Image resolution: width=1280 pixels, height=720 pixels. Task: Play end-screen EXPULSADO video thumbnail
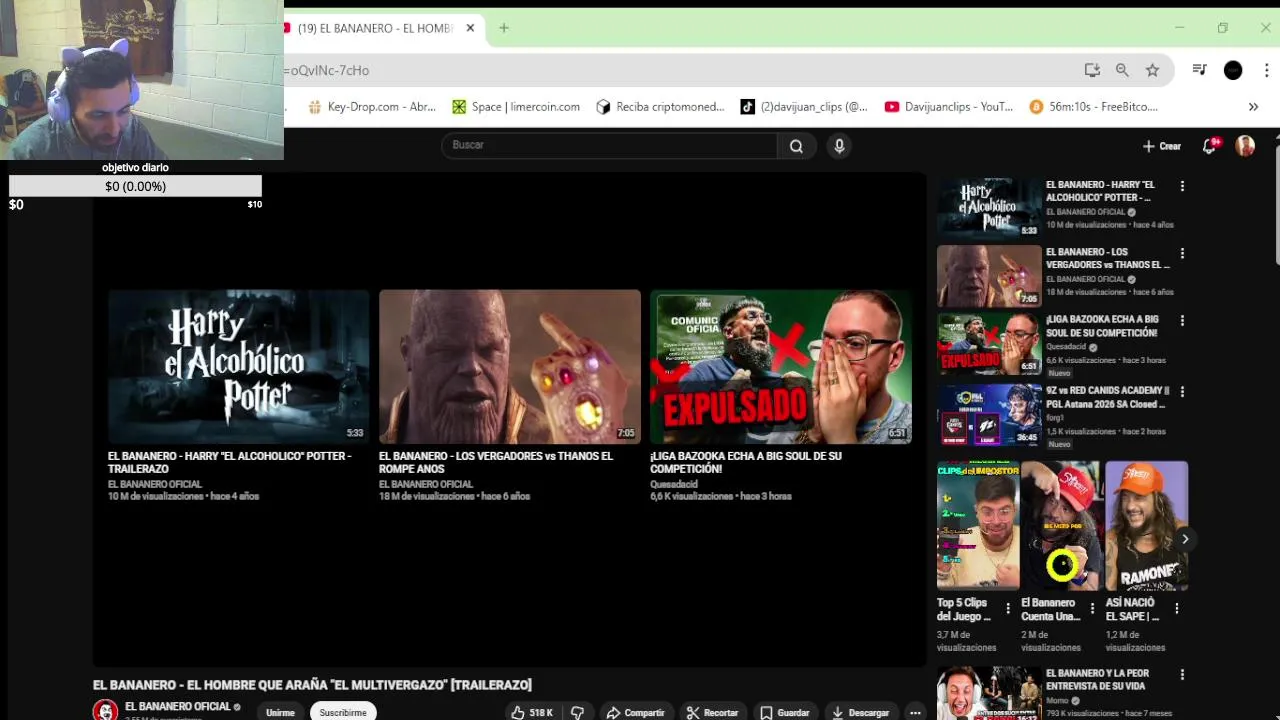click(780, 366)
